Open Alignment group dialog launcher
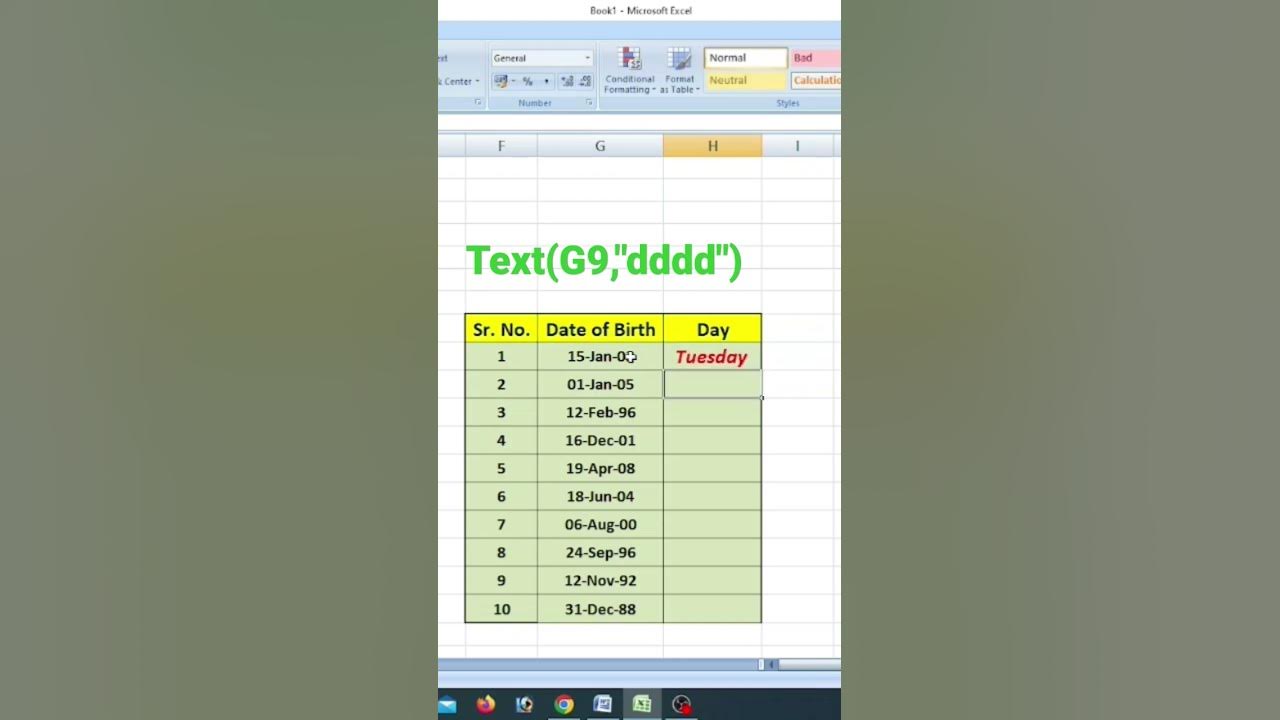The image size is (1280, 720). point(478,103)
